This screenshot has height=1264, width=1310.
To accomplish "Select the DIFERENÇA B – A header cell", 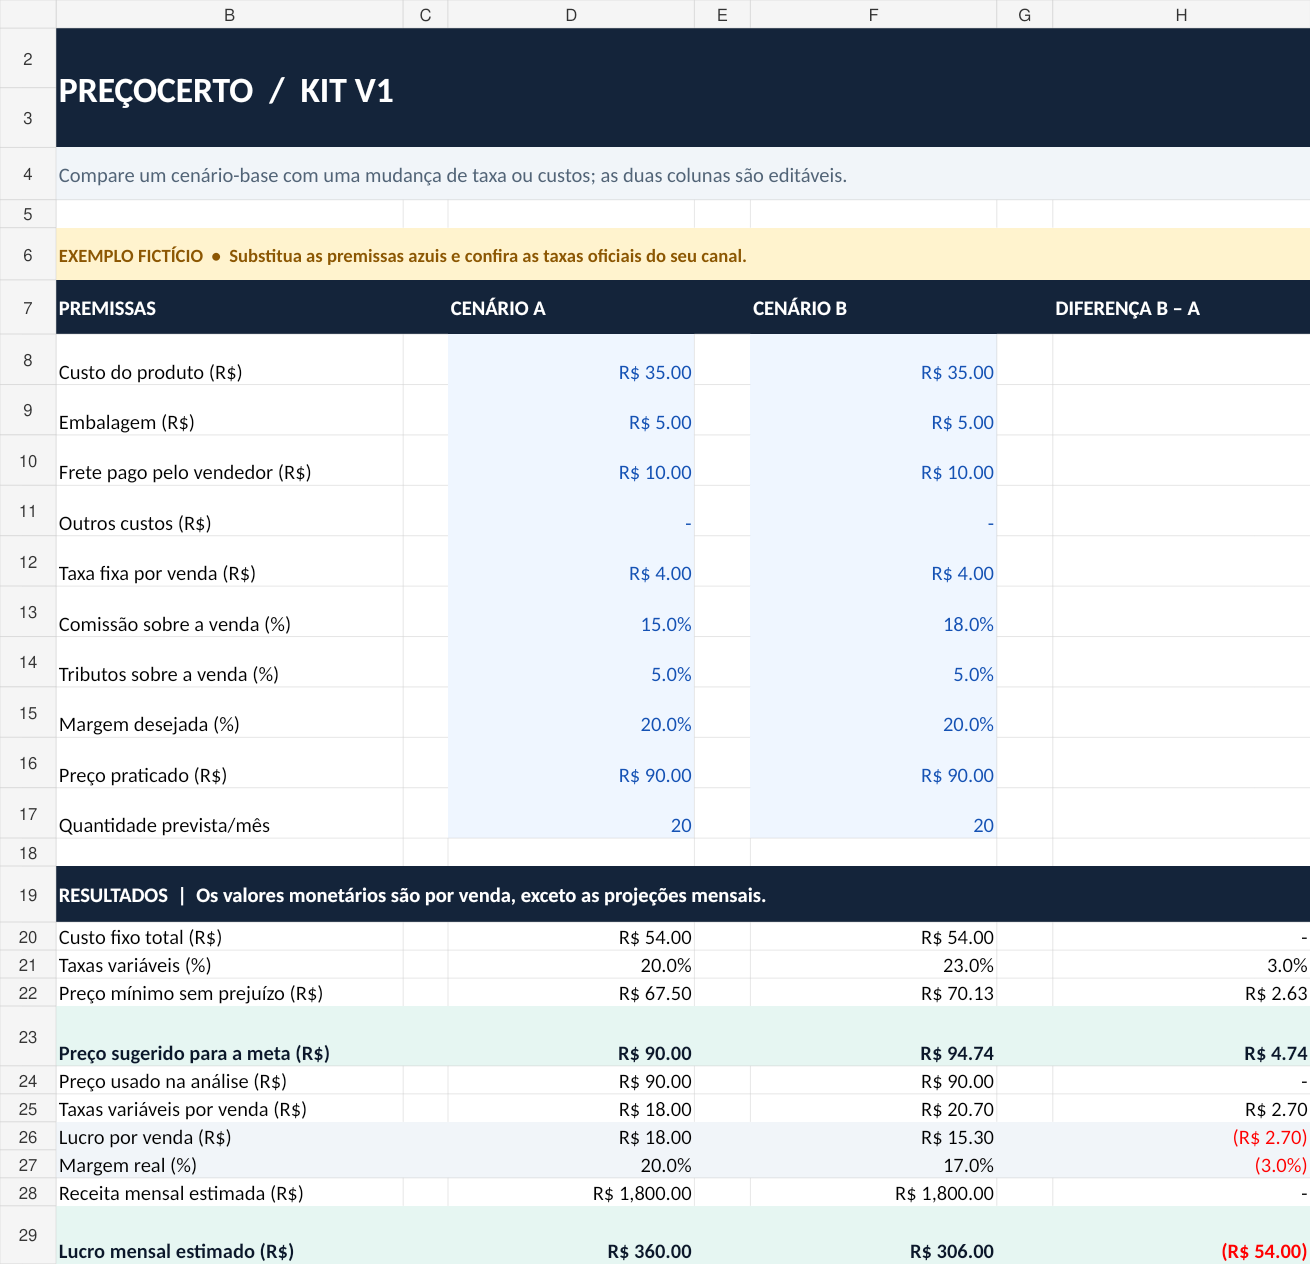I will tap(1181, 307).
